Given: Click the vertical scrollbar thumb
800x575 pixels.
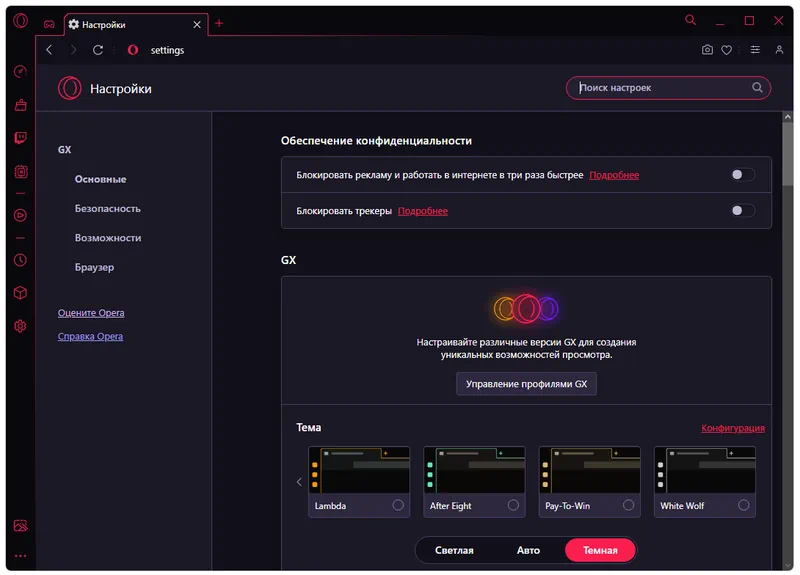Looking at the screenshot, I should 788,154.
